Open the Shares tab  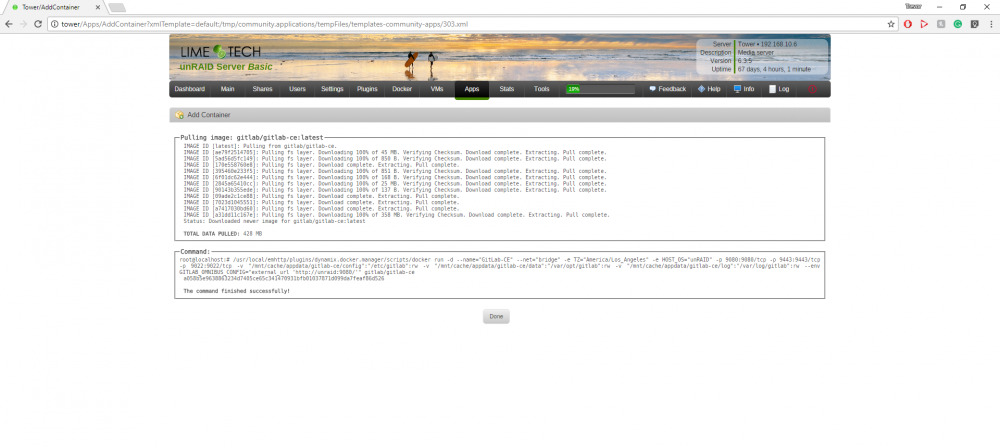tap(262, 89)
